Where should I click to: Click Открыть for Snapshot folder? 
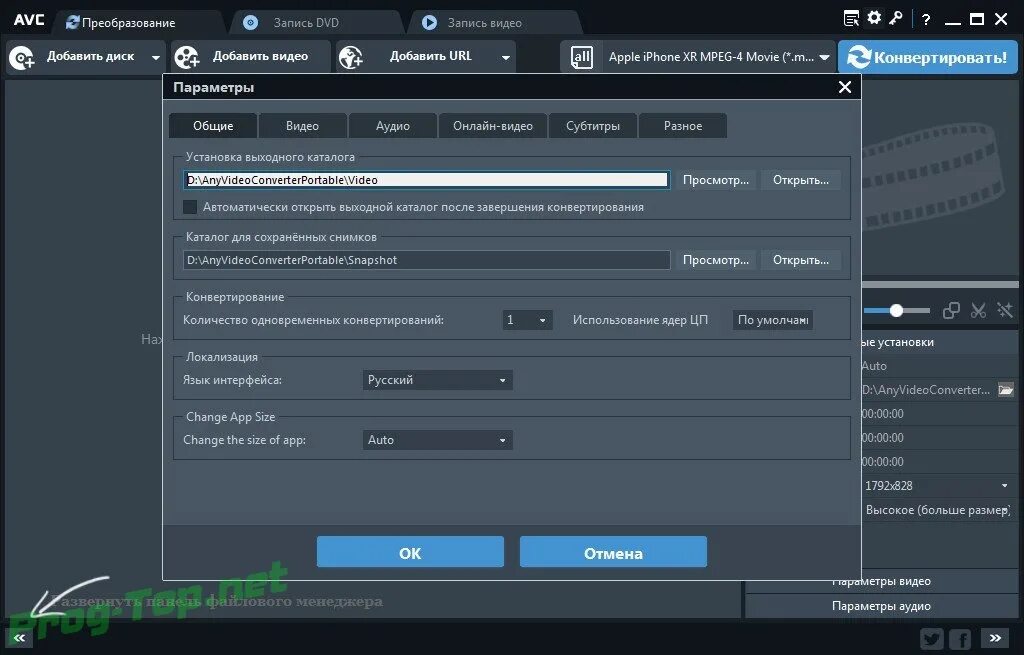pos(801,260)
